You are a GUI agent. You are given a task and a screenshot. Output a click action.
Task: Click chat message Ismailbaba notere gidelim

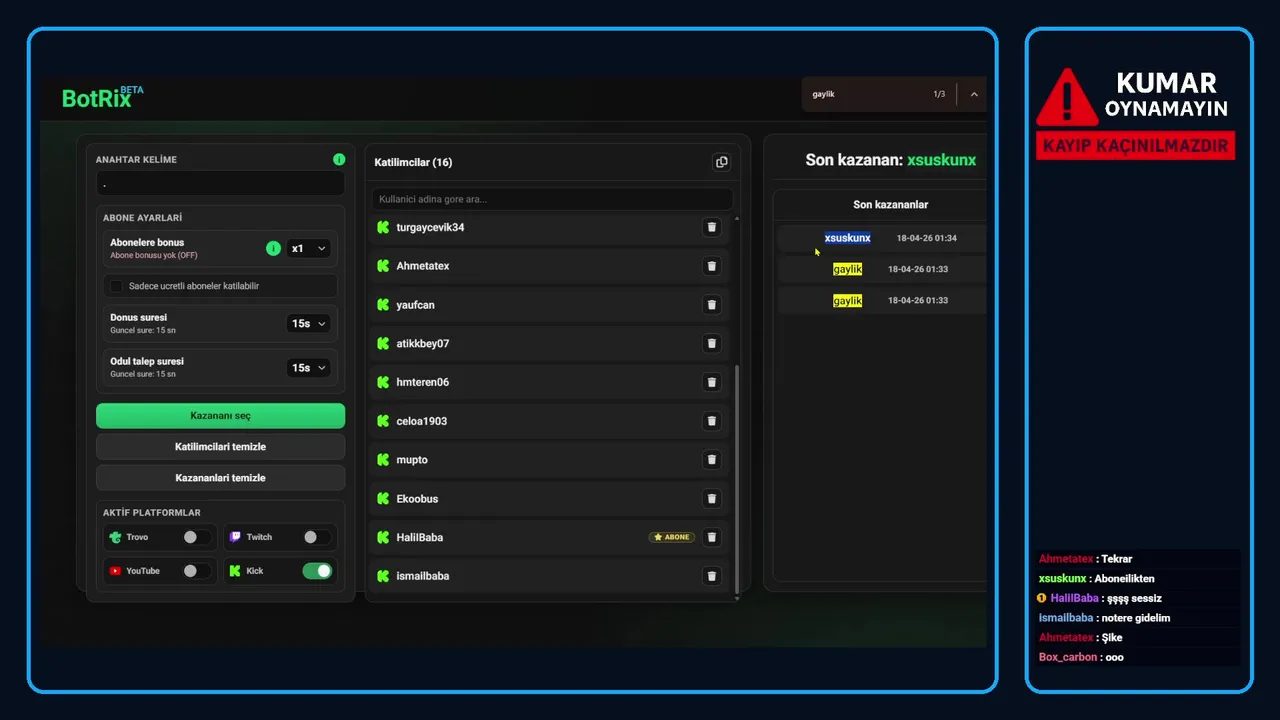(x=1104, y=618)
